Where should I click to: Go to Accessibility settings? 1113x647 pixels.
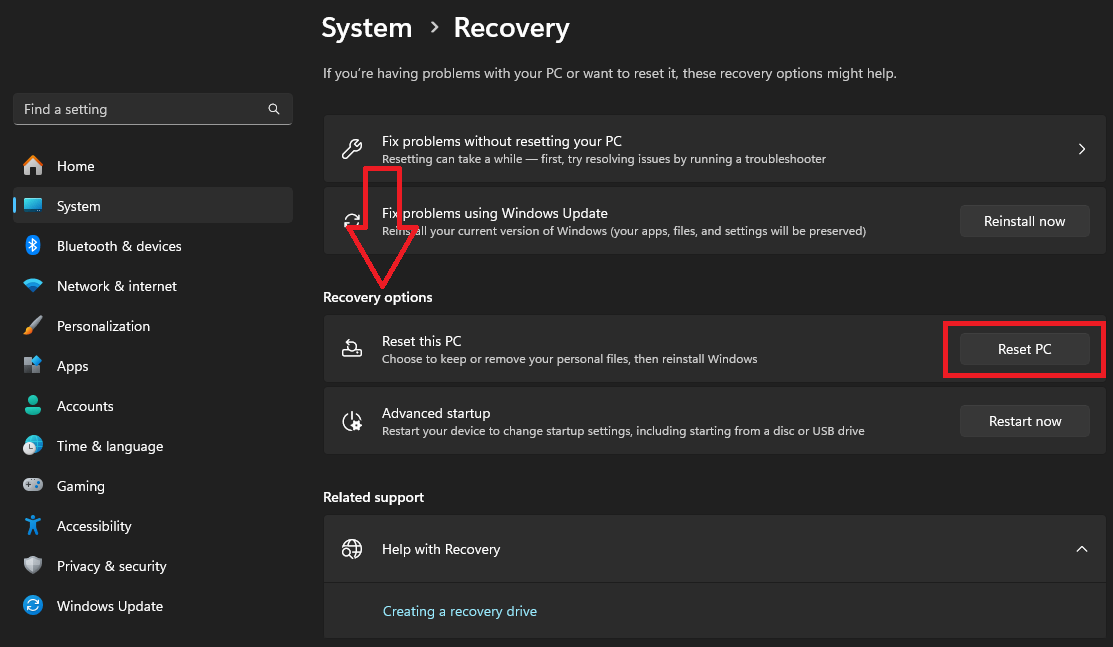pos(94,526)
